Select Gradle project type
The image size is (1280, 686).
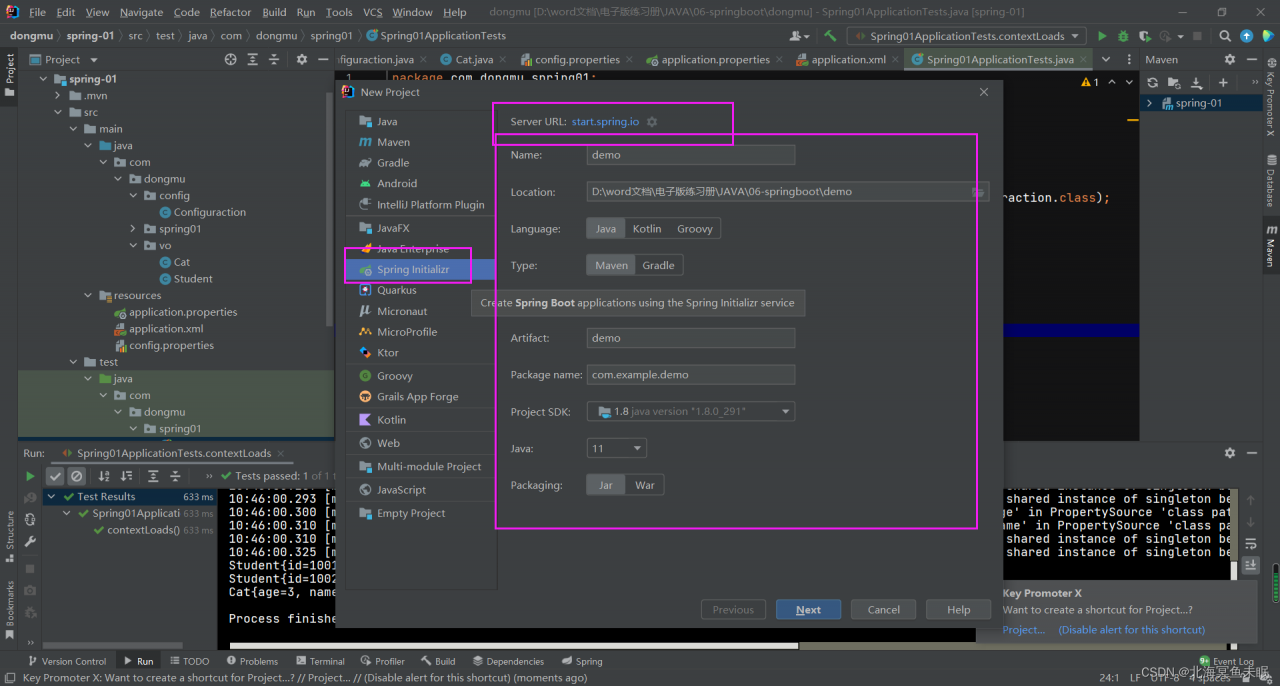[x=658, y=265]
